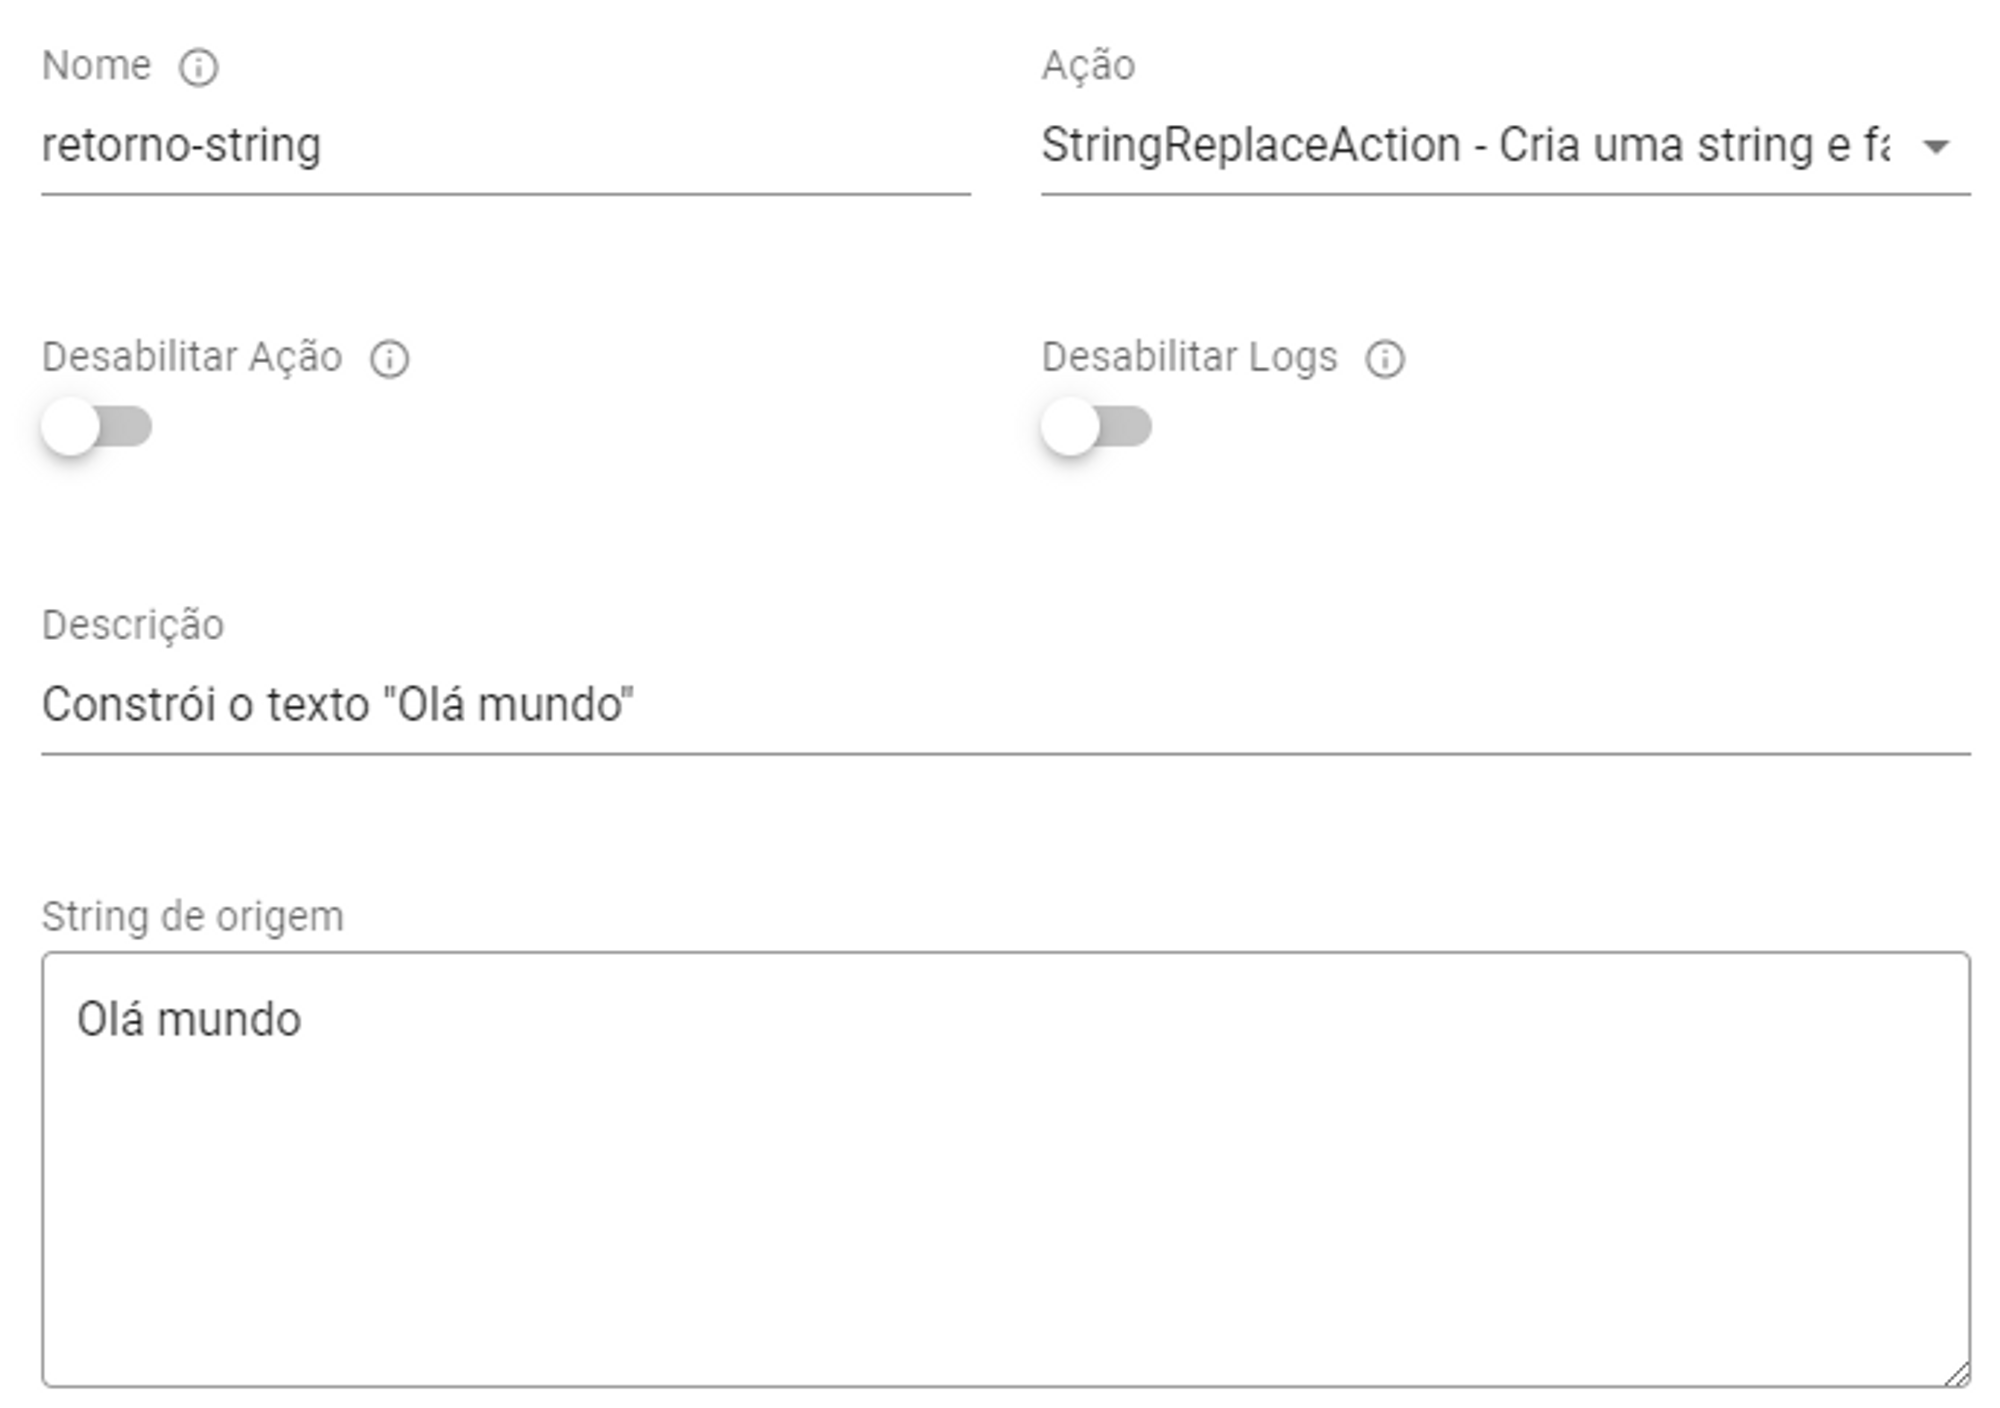Image resolution: width=2000 pixels, height=1408 pixels.
Task: Click the Desabilitar Ação info icon
Action: [389, 359]
